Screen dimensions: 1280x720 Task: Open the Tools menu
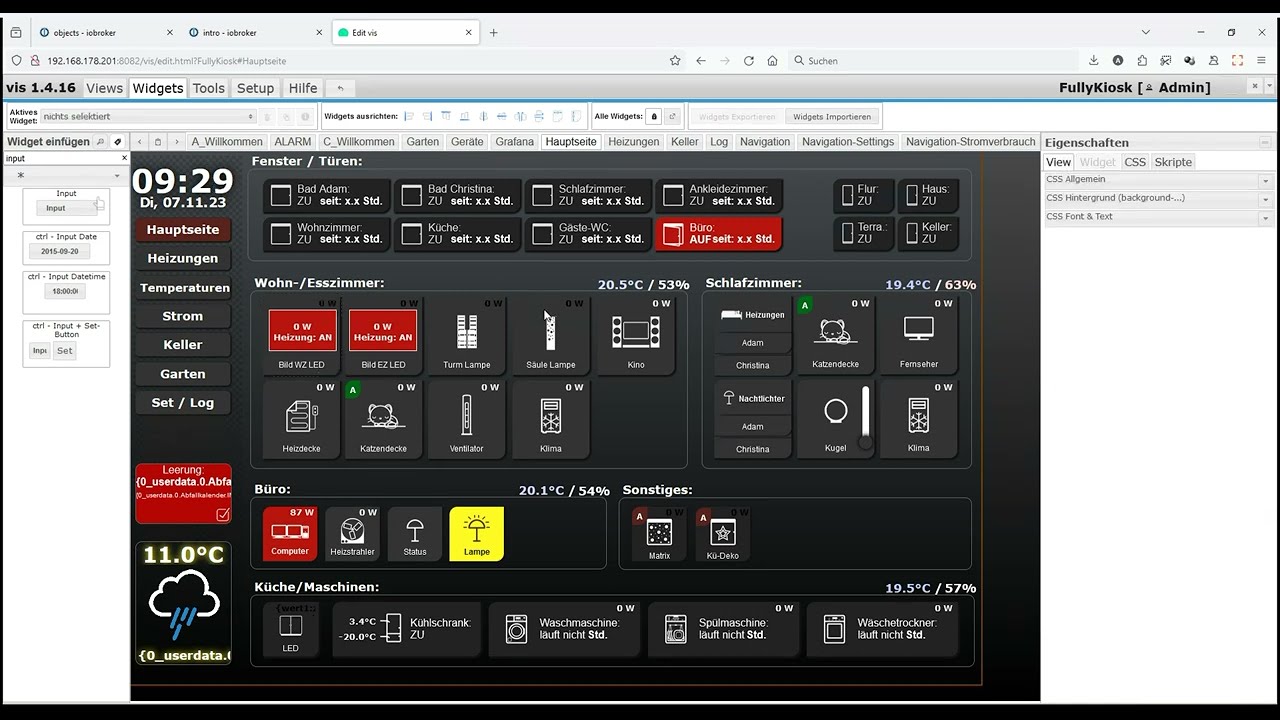click(208, 88)
